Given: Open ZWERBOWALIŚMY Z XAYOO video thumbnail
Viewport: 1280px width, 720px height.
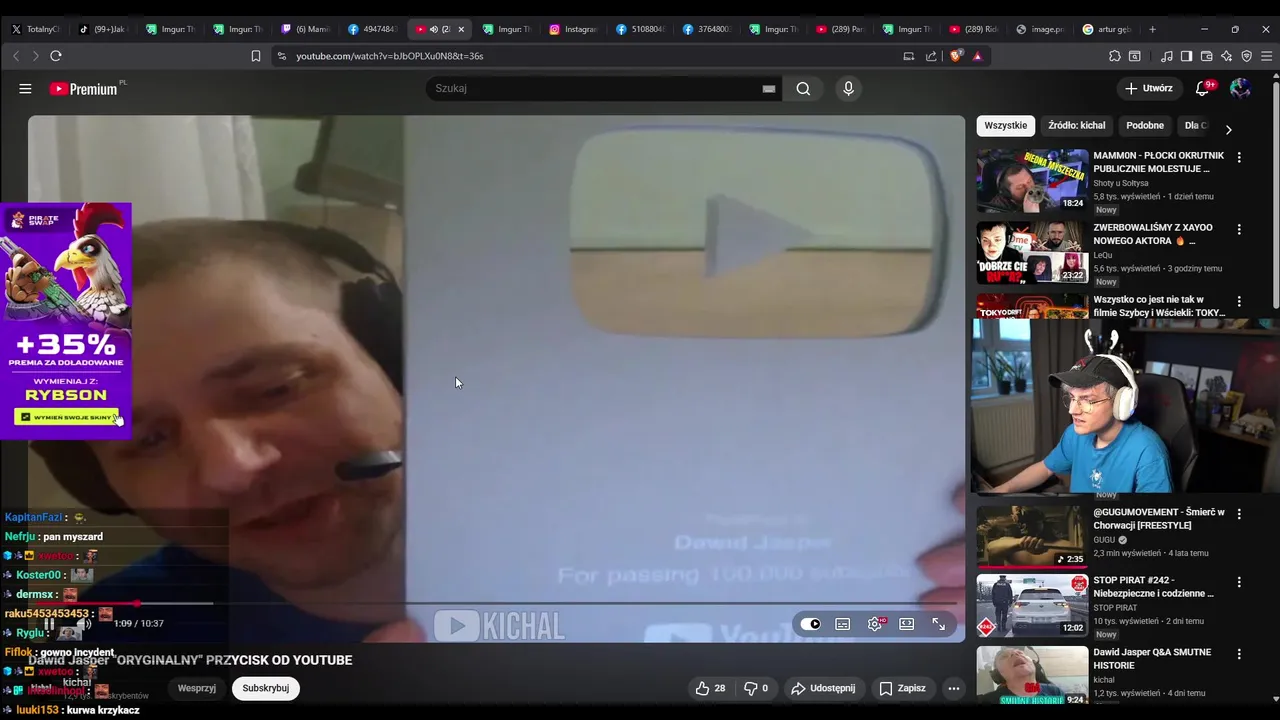Looking at the screenshot, I should [1032, 252].
